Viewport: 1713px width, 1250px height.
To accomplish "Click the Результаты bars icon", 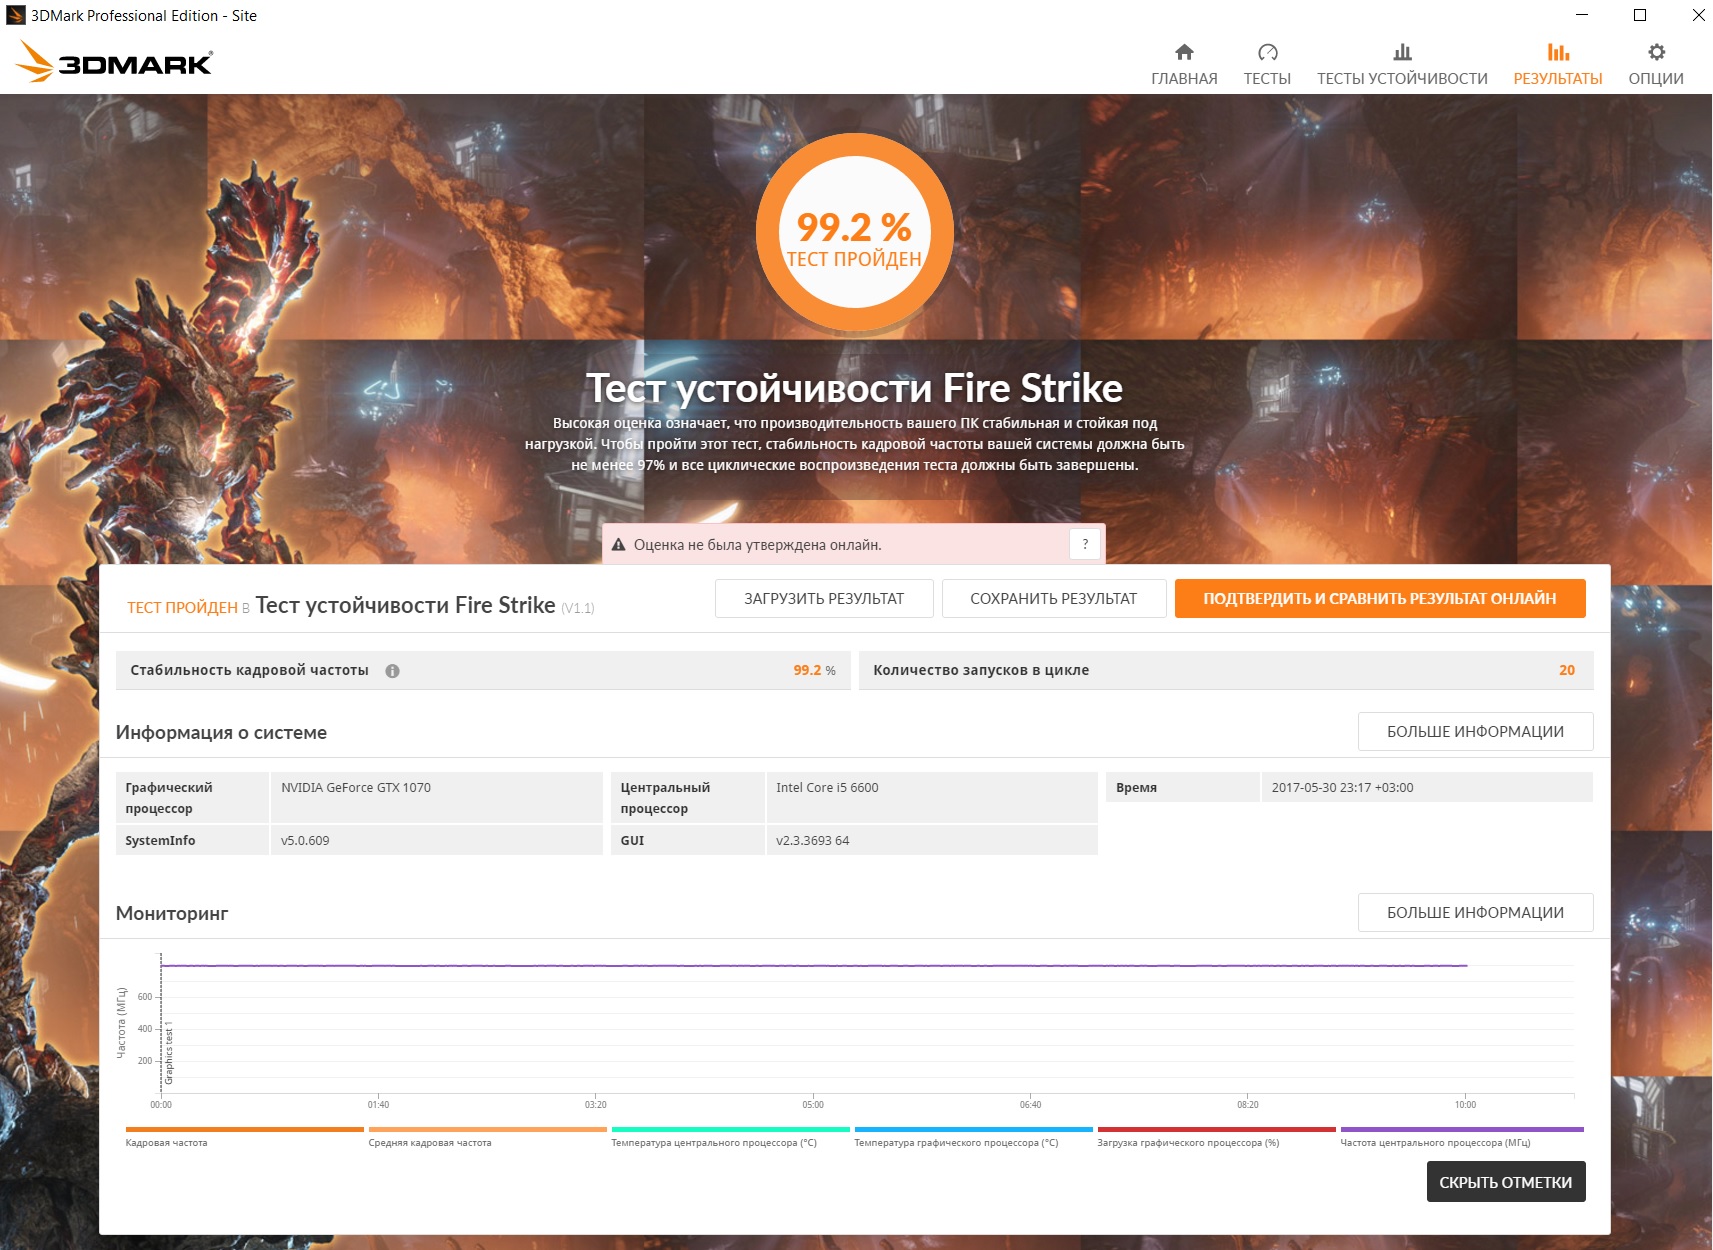I will click(1558, 52).
